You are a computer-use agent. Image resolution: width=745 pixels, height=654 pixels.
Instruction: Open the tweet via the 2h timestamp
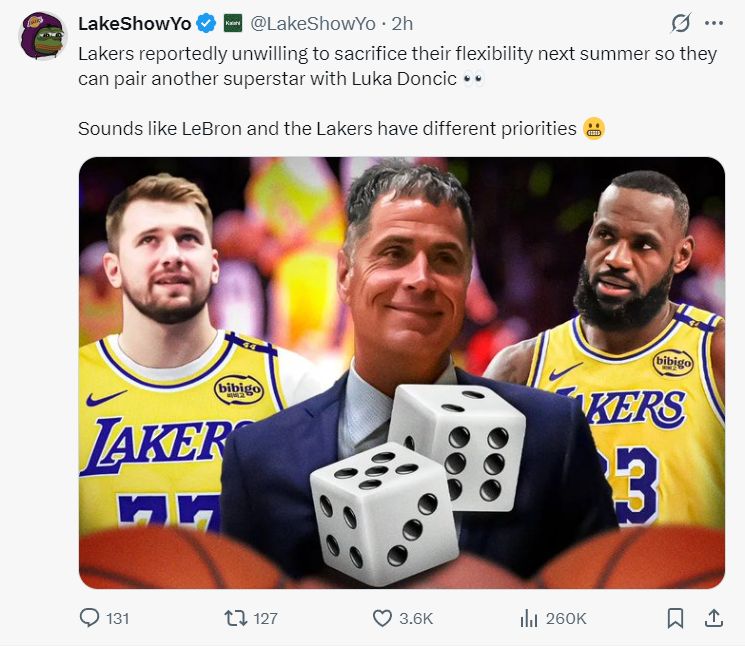(401, 23)
